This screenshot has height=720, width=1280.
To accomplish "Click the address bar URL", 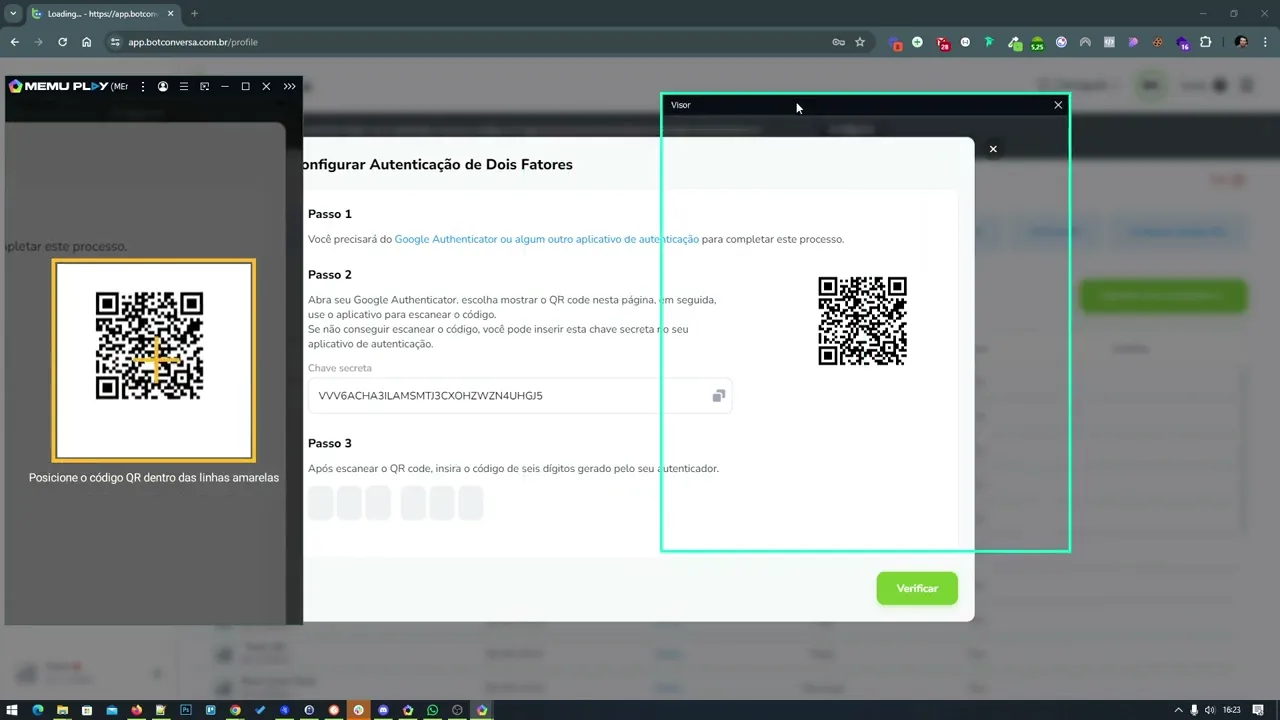I will pyautogui.click(x=193, y=42).
